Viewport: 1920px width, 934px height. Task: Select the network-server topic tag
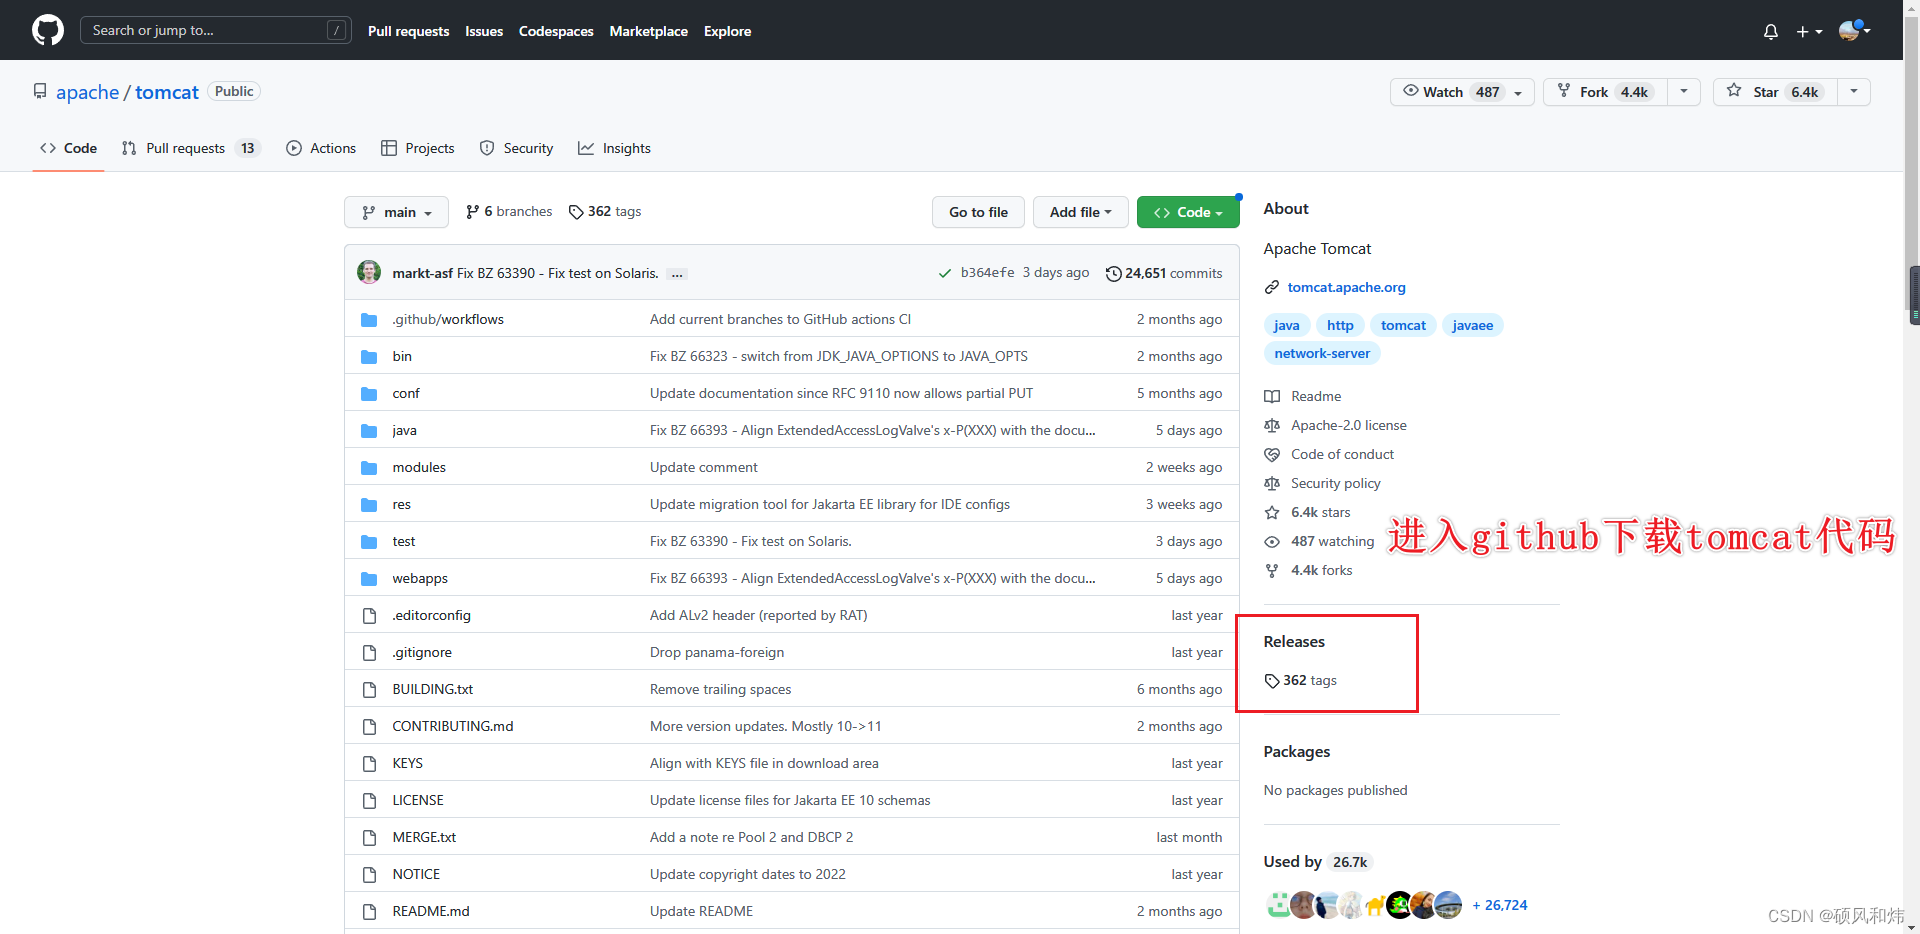(1322, 353)
